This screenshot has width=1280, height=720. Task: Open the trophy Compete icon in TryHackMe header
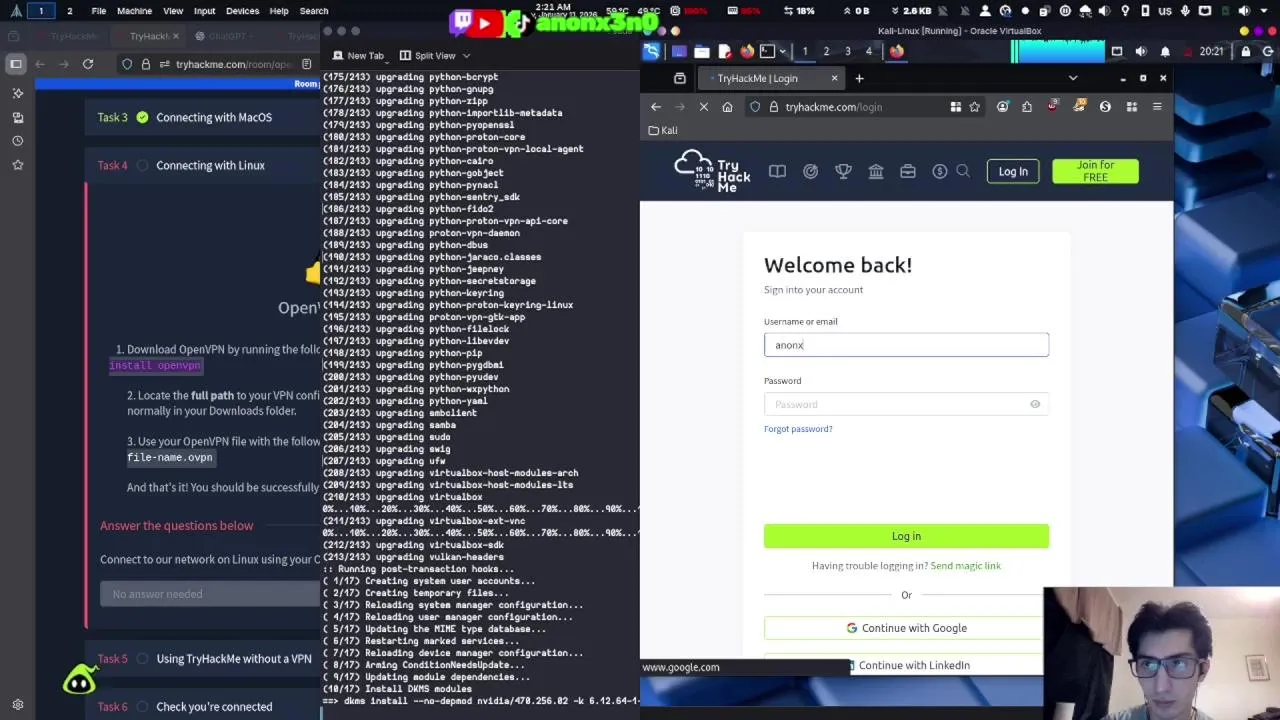pos(843,171)
